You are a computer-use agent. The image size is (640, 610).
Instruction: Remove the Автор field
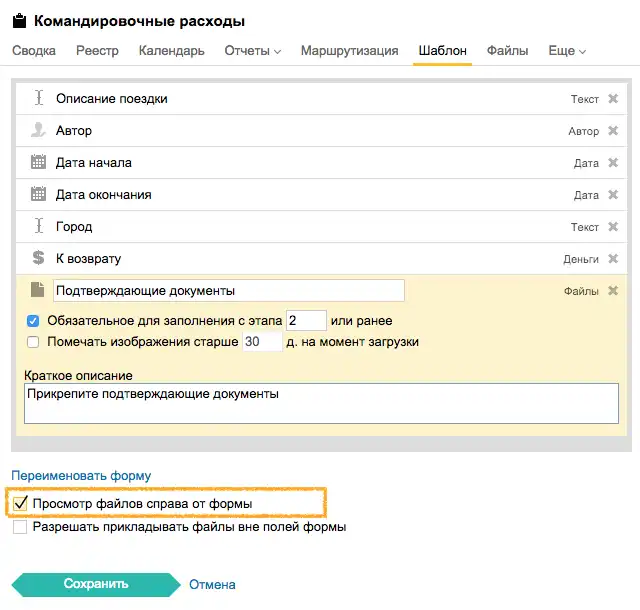[613, 131]
